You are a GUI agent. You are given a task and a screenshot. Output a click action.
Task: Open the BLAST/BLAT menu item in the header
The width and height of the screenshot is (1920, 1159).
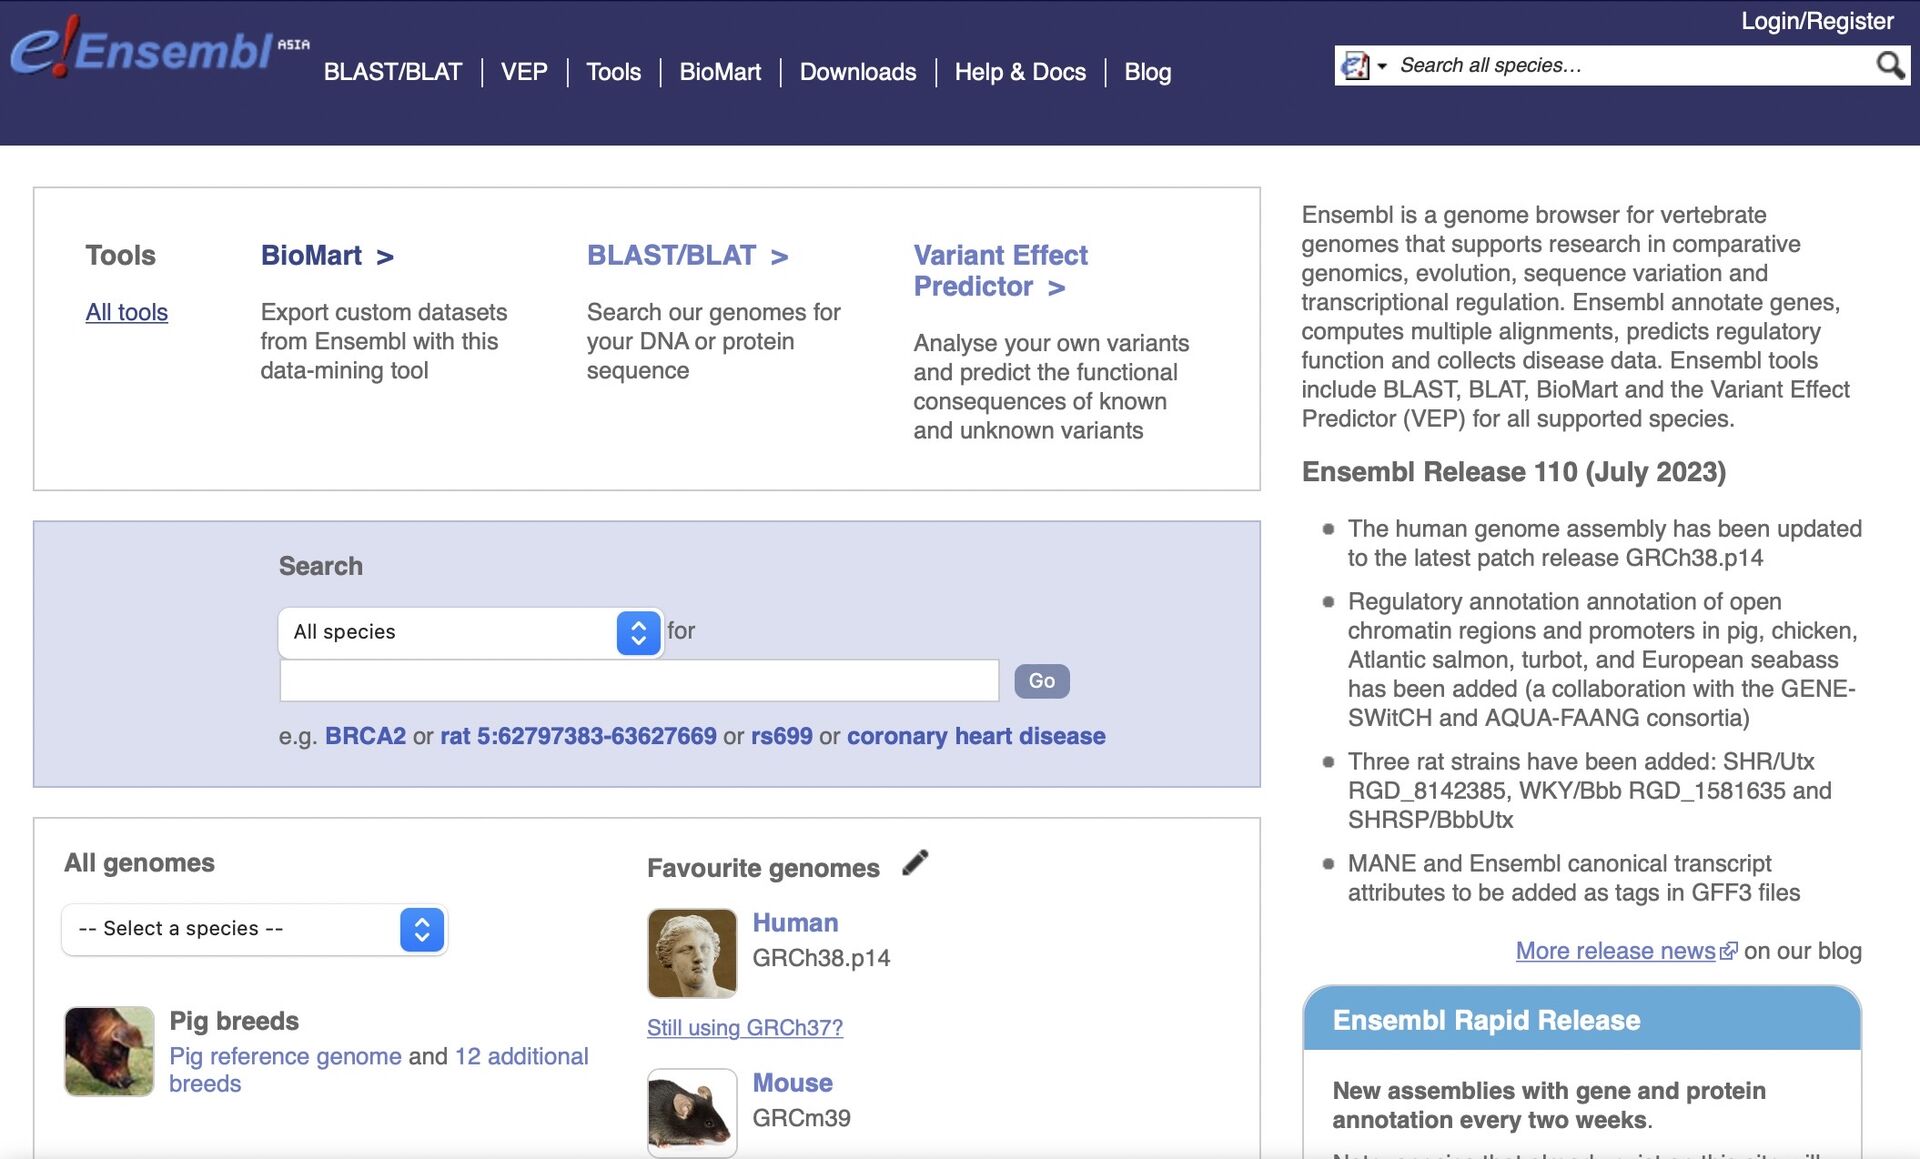click(x=393, y=72)
